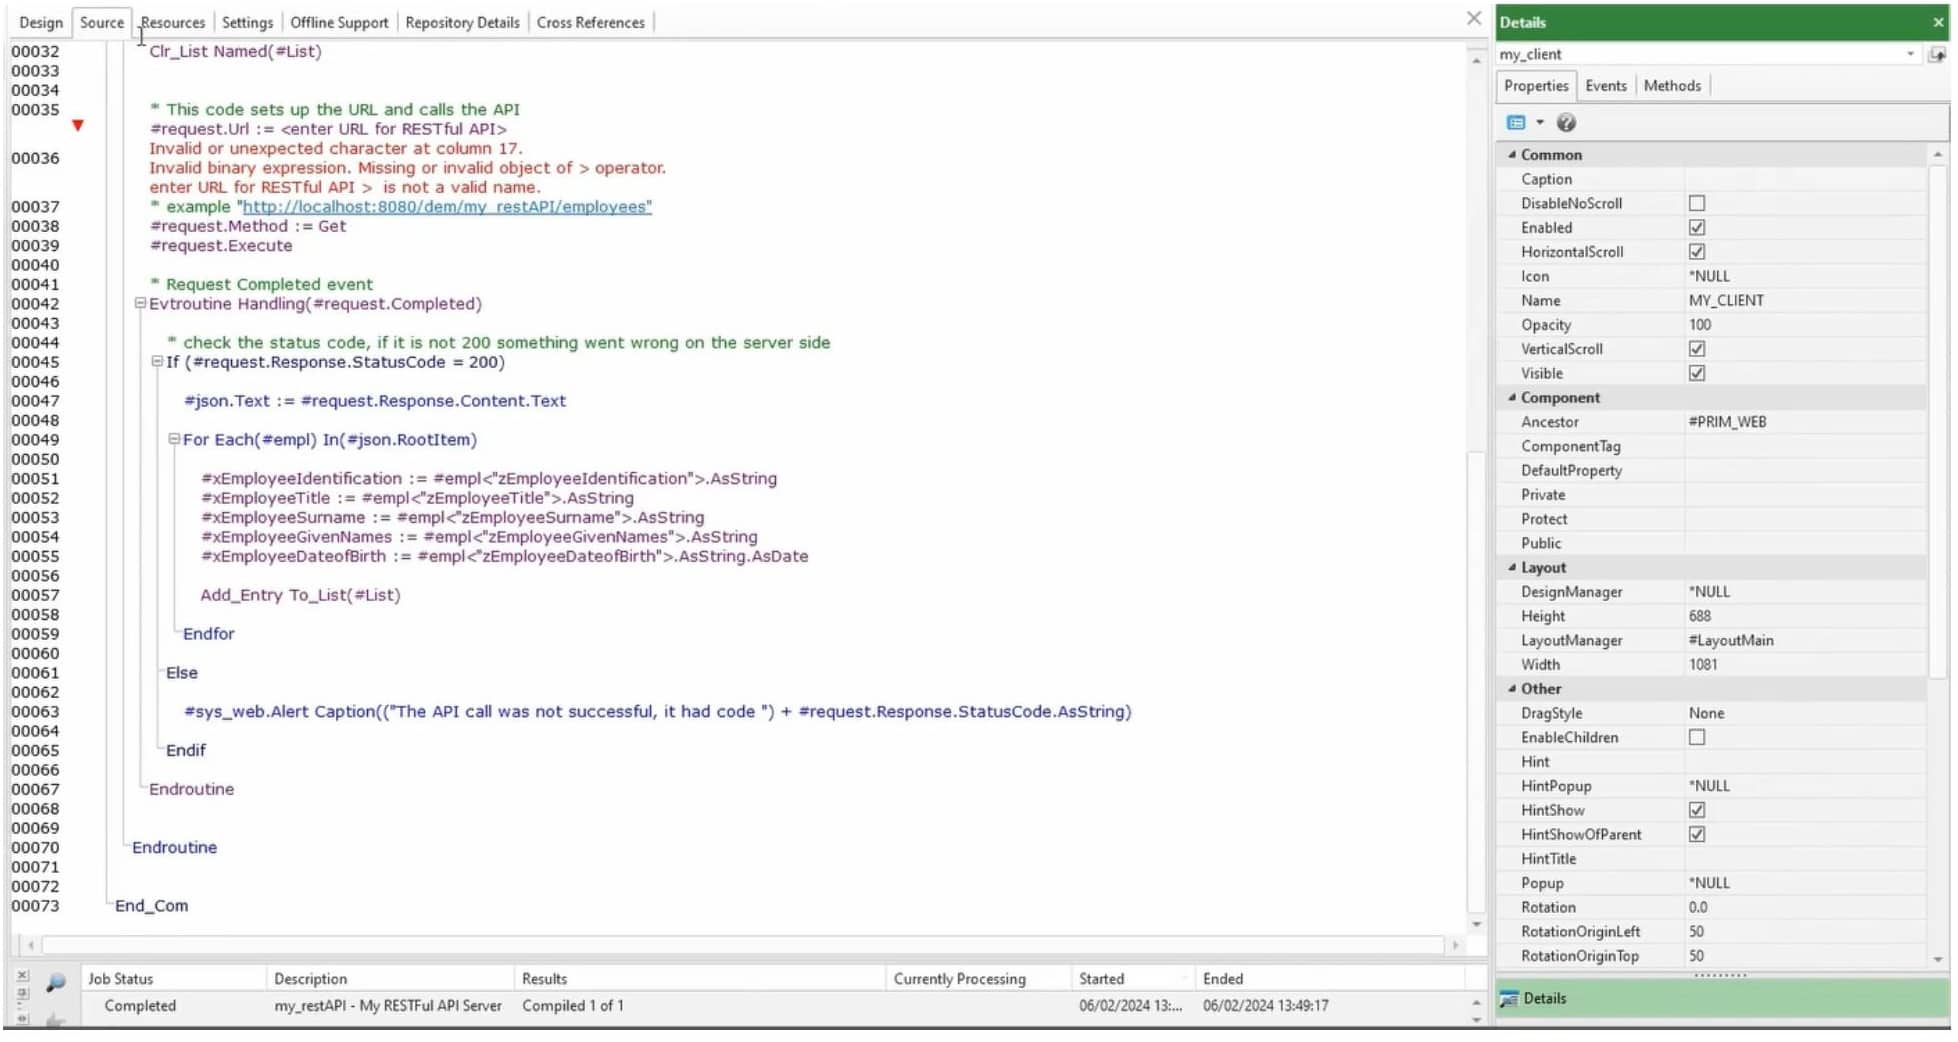Click the DragStyle value None
The width and height of the screenshot is (1958, 1042).
[1805, 713]
